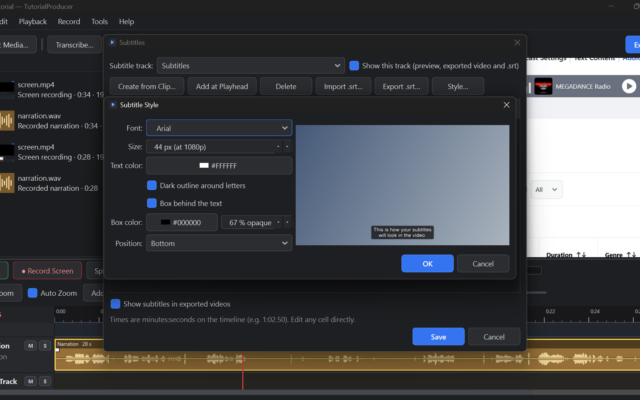This screenshot has height=400, width=640.
Task: Confirm Subtitle Style with OK
Action: point(427,264)
